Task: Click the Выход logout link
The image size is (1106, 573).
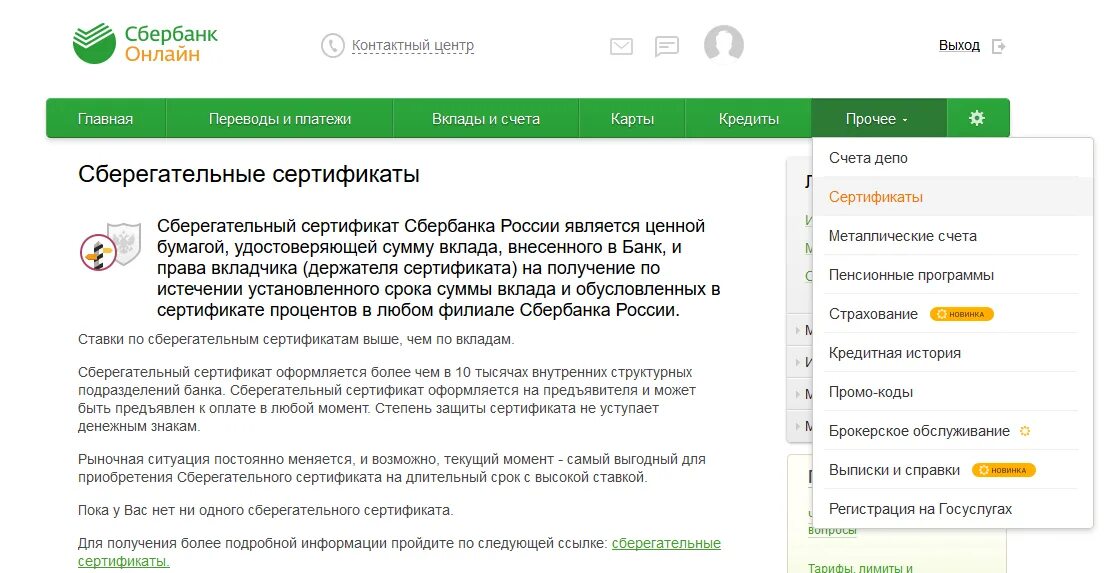Action: [959, 45]
